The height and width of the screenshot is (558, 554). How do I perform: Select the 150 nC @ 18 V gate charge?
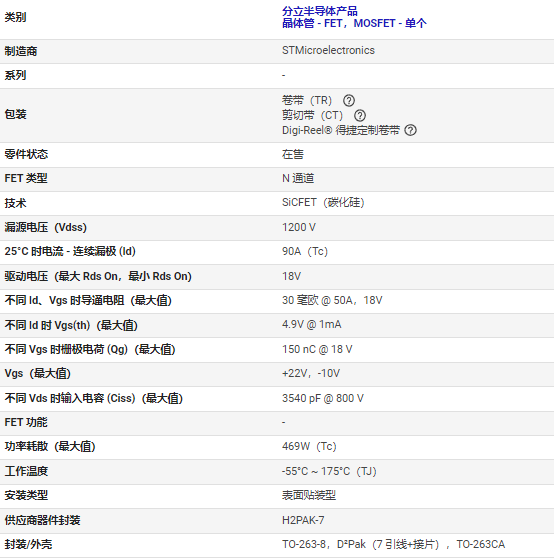pyautogui.click(x=317, y=349)
